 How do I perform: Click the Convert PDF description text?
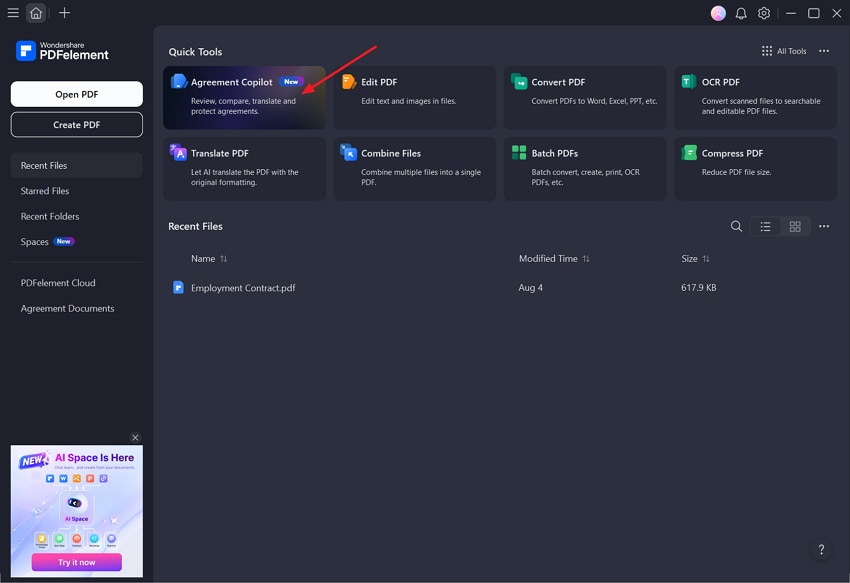tap(594, 101)
